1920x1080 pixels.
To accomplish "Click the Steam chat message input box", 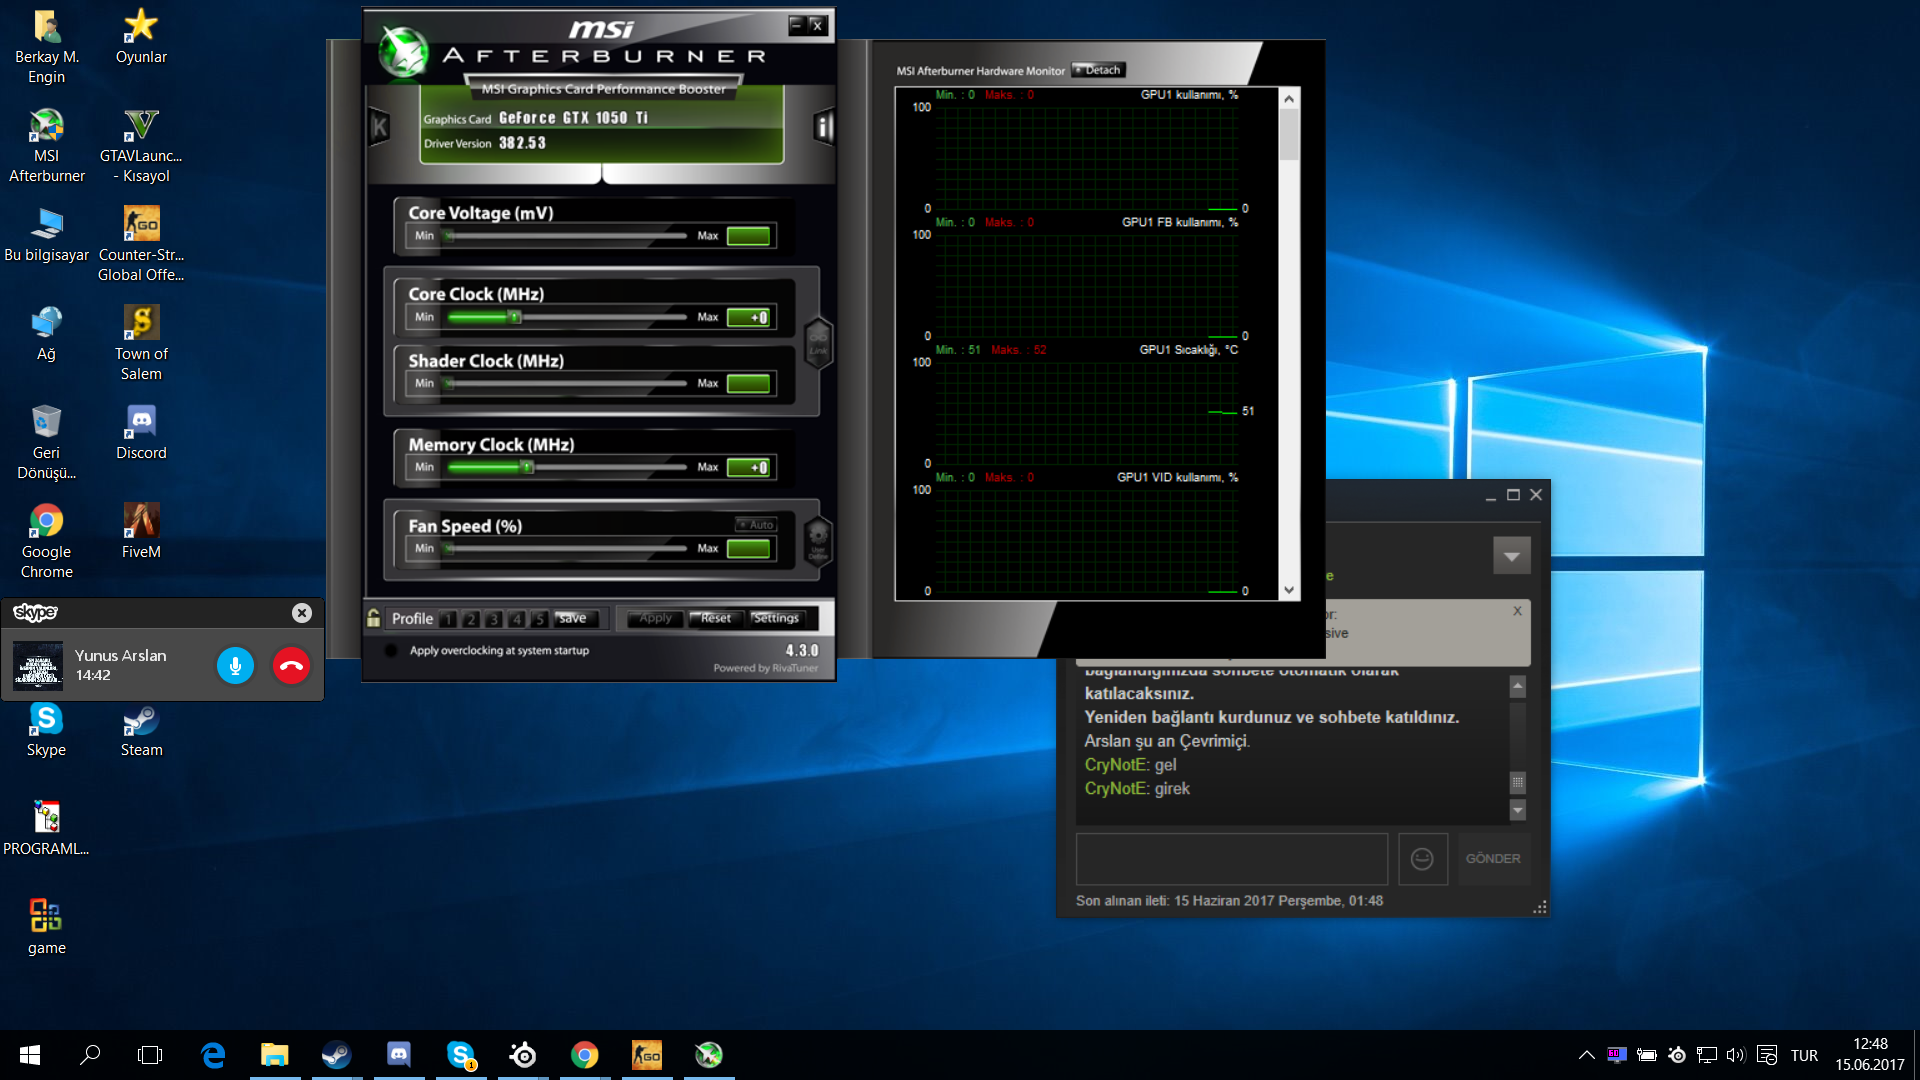I will (1232, 859).
